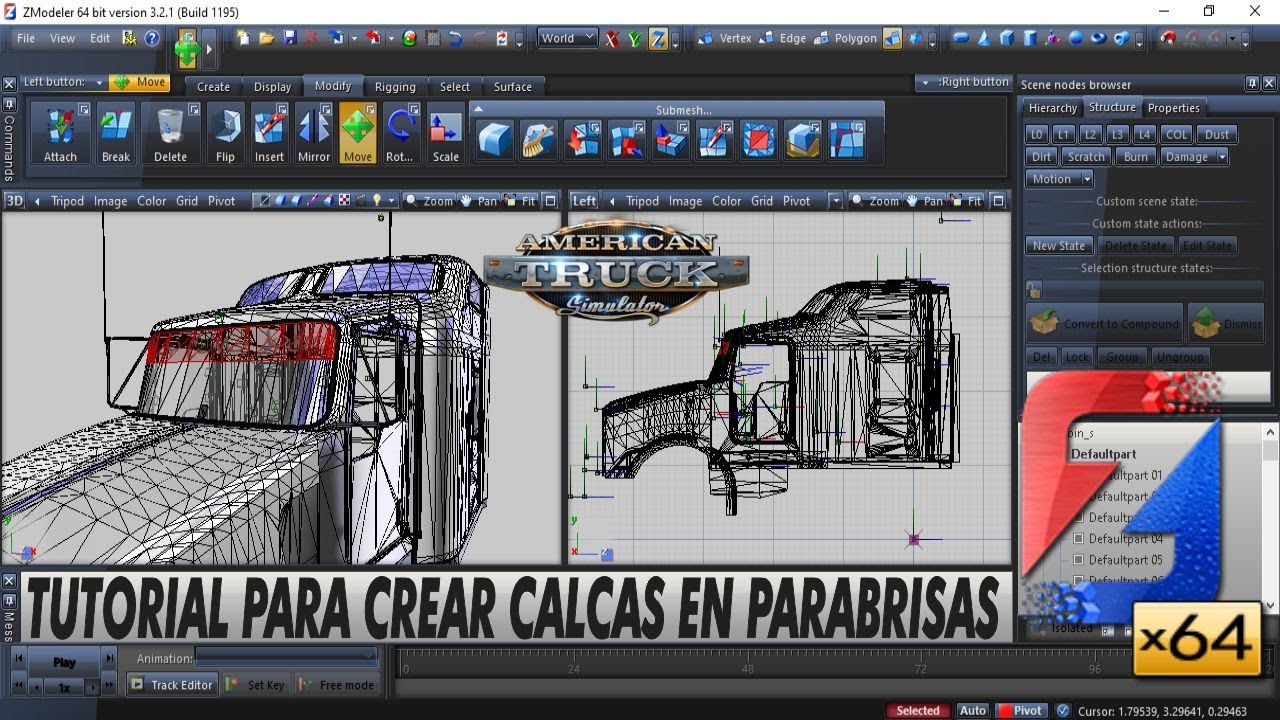Switch to the Hierarchy tab

[1053, 108]
